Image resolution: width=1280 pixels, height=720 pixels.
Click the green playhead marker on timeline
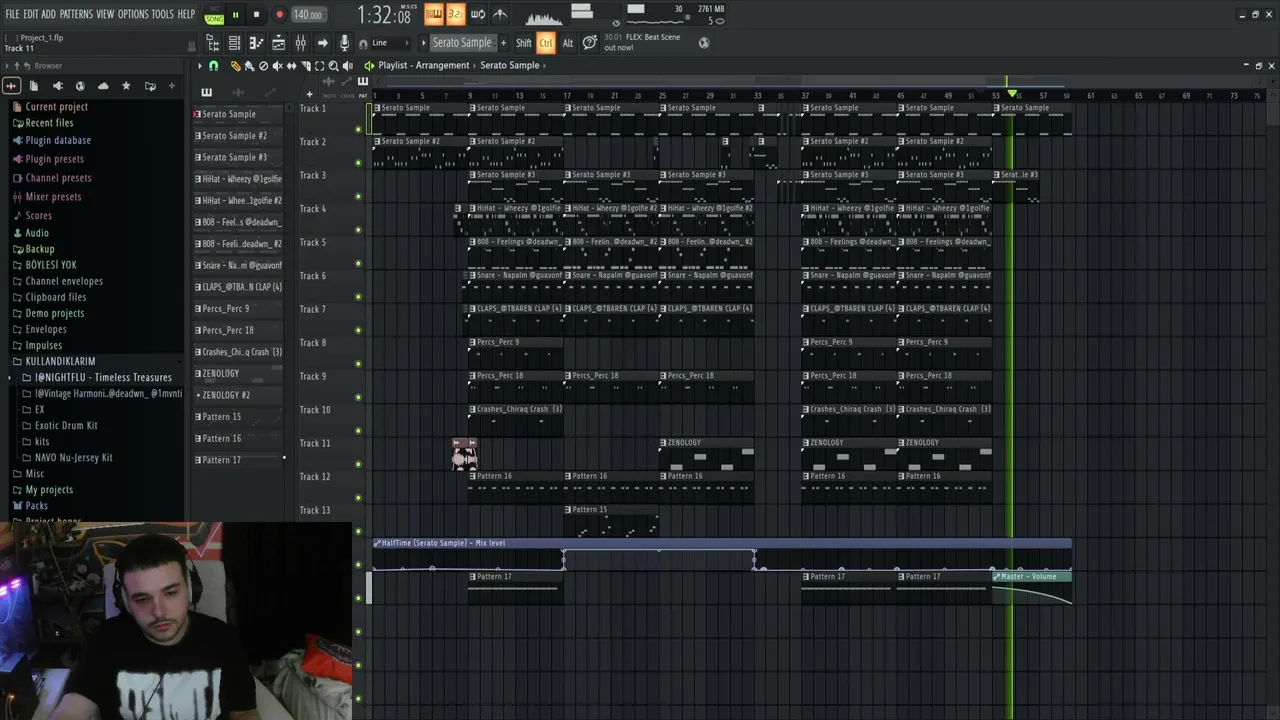tap(1012, 94)
